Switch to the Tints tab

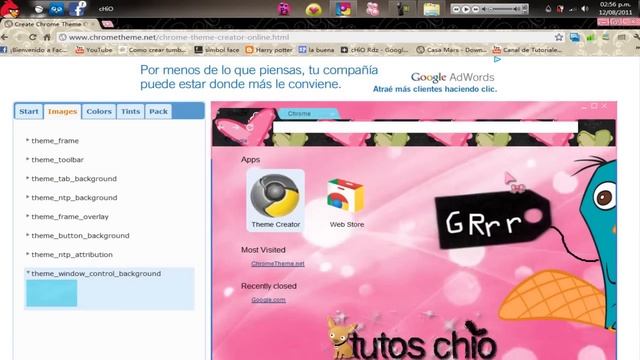(131, 111)
